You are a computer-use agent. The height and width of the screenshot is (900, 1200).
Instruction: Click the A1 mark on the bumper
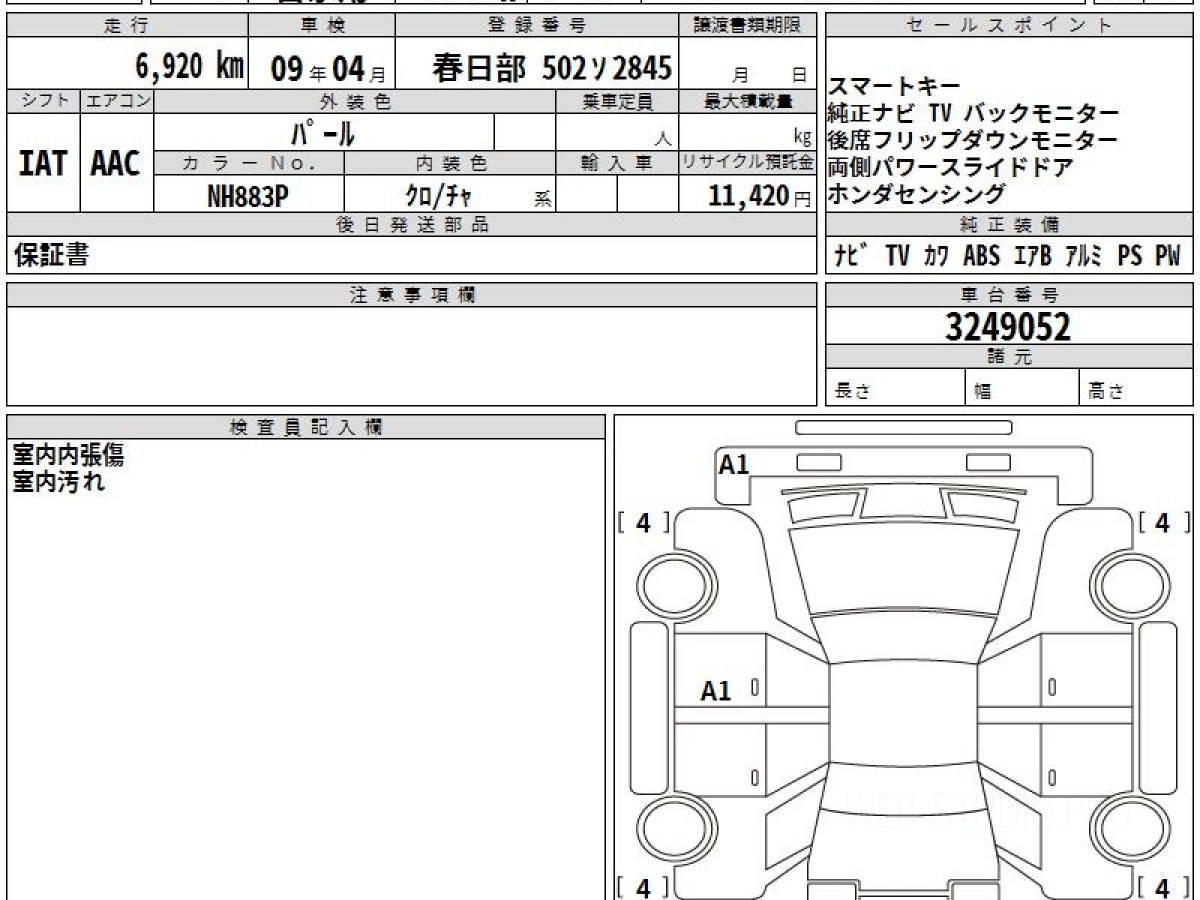[734, 465]
